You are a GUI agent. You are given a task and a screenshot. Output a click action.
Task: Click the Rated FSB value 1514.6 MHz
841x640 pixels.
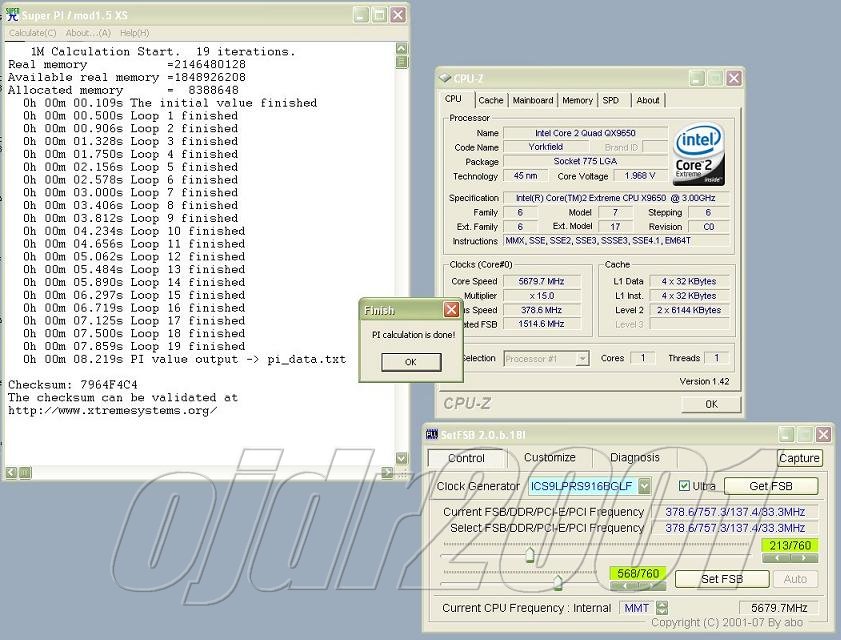coord(541,324)
